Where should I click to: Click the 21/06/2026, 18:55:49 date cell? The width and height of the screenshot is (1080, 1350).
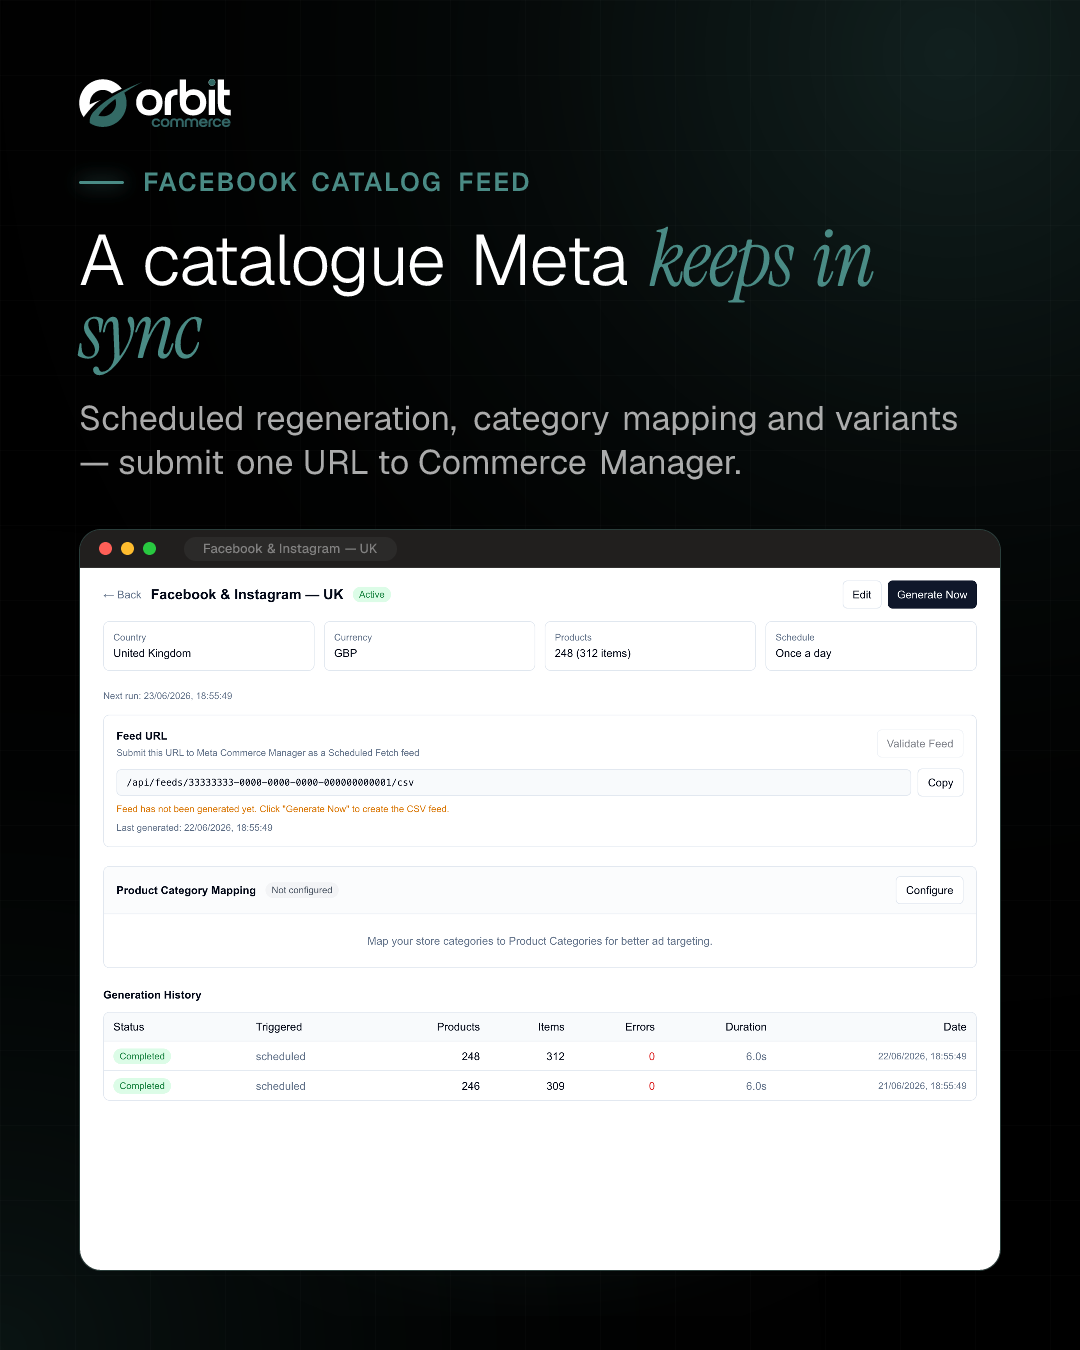click(922, 1086)
